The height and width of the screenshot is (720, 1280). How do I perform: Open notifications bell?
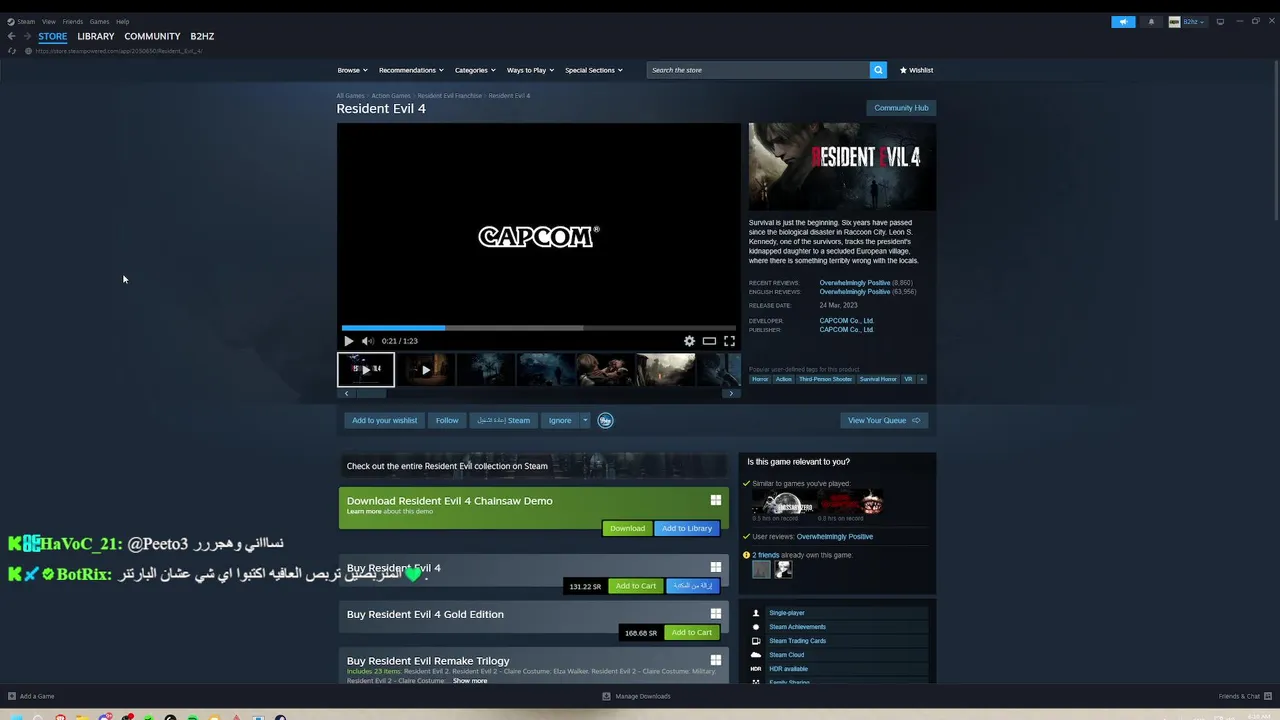tap(1151, 21)
